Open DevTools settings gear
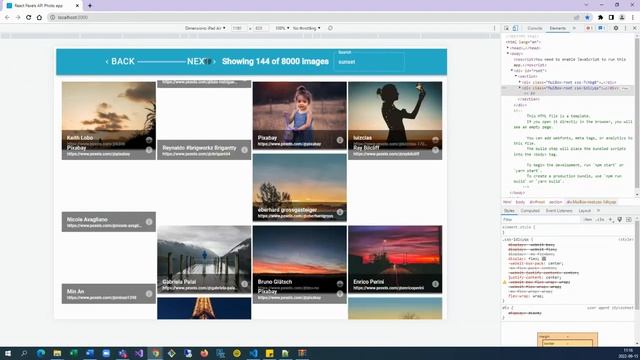The height and width of the screenshot is (360, 640). point(616,28)
